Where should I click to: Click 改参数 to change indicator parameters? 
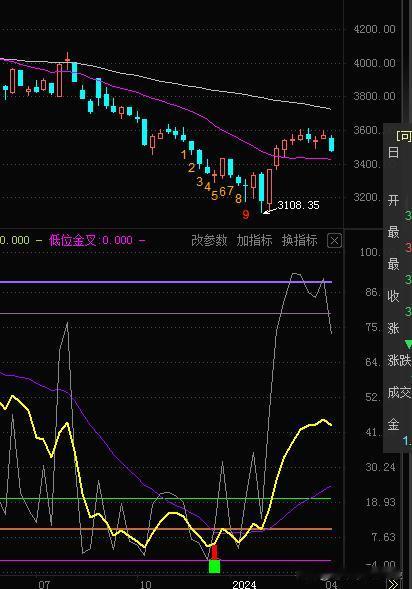[209, 240]
